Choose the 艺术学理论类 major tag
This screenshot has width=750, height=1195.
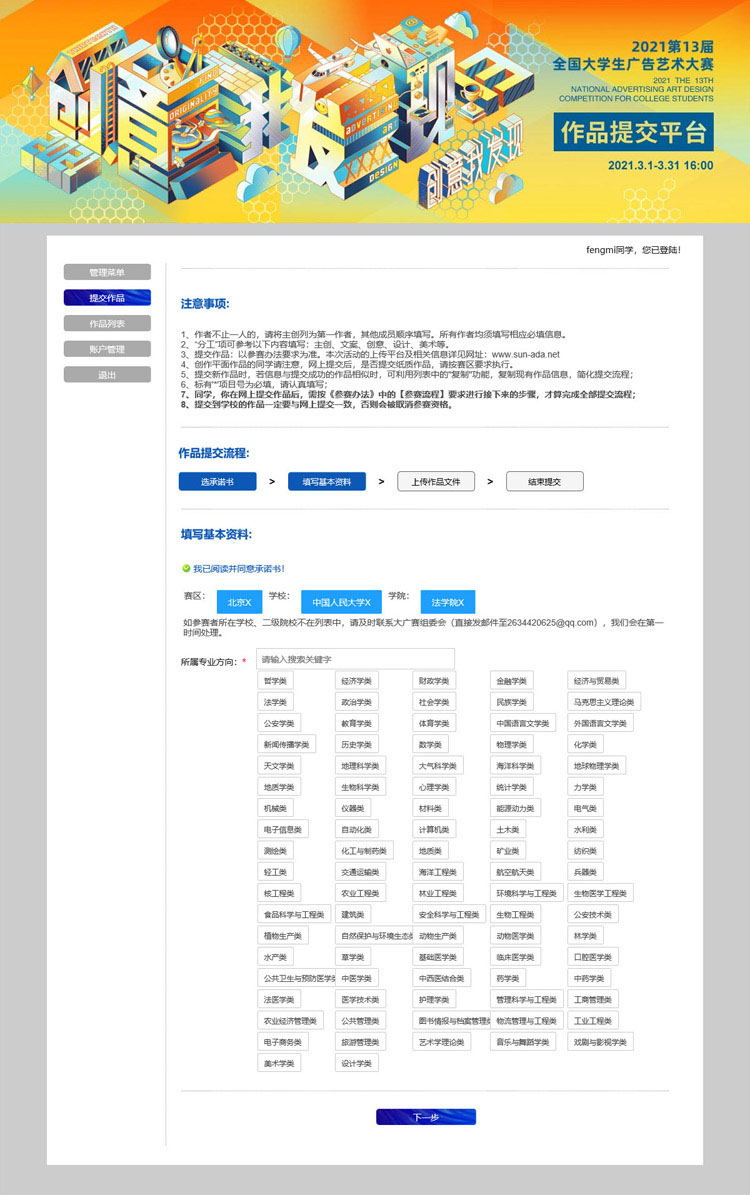tap(442, 1043)
